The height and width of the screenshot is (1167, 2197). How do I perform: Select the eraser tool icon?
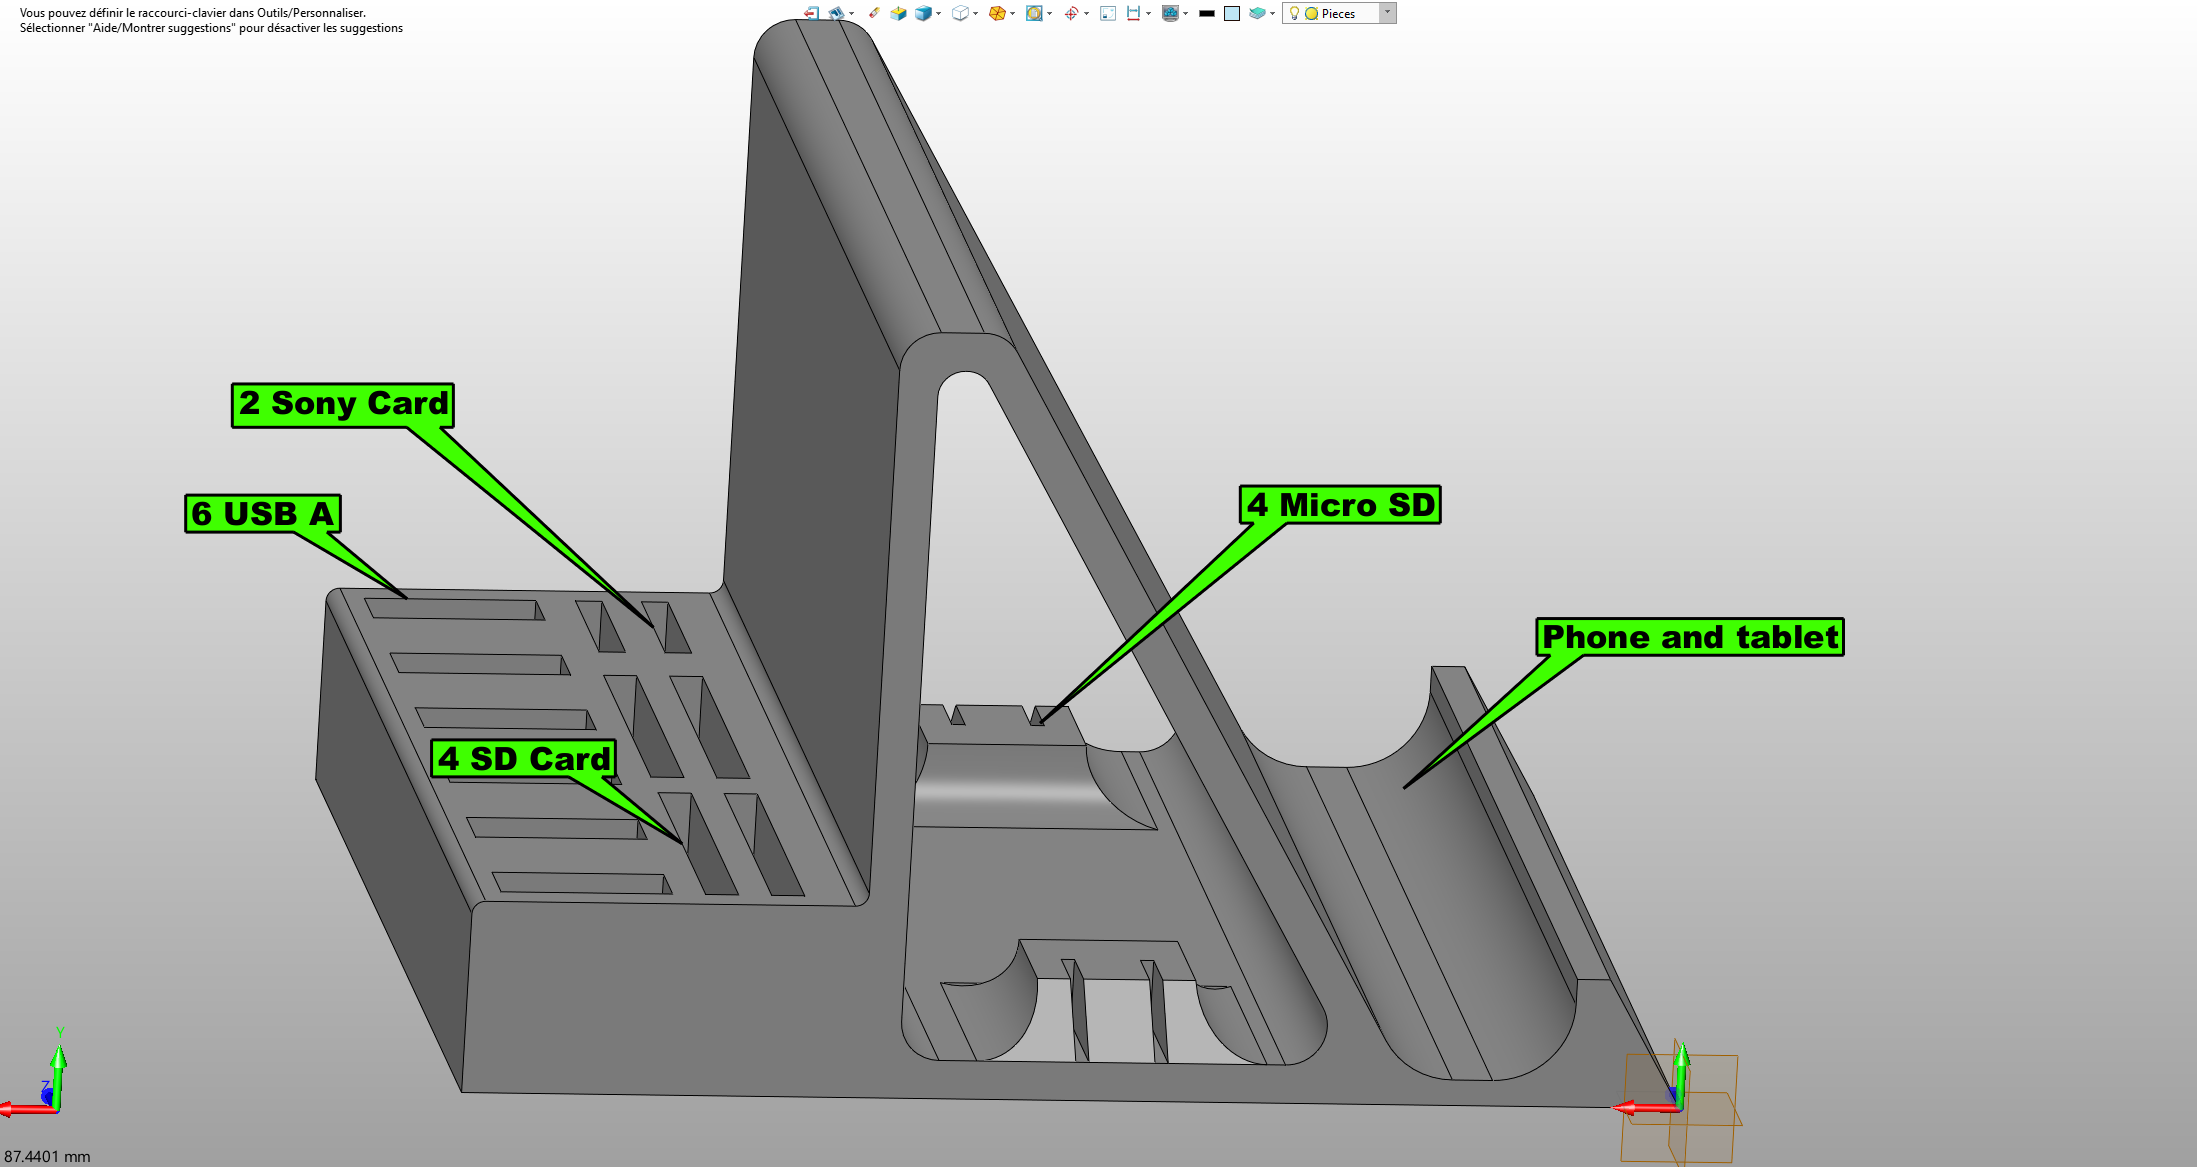[x=874, y=13]
